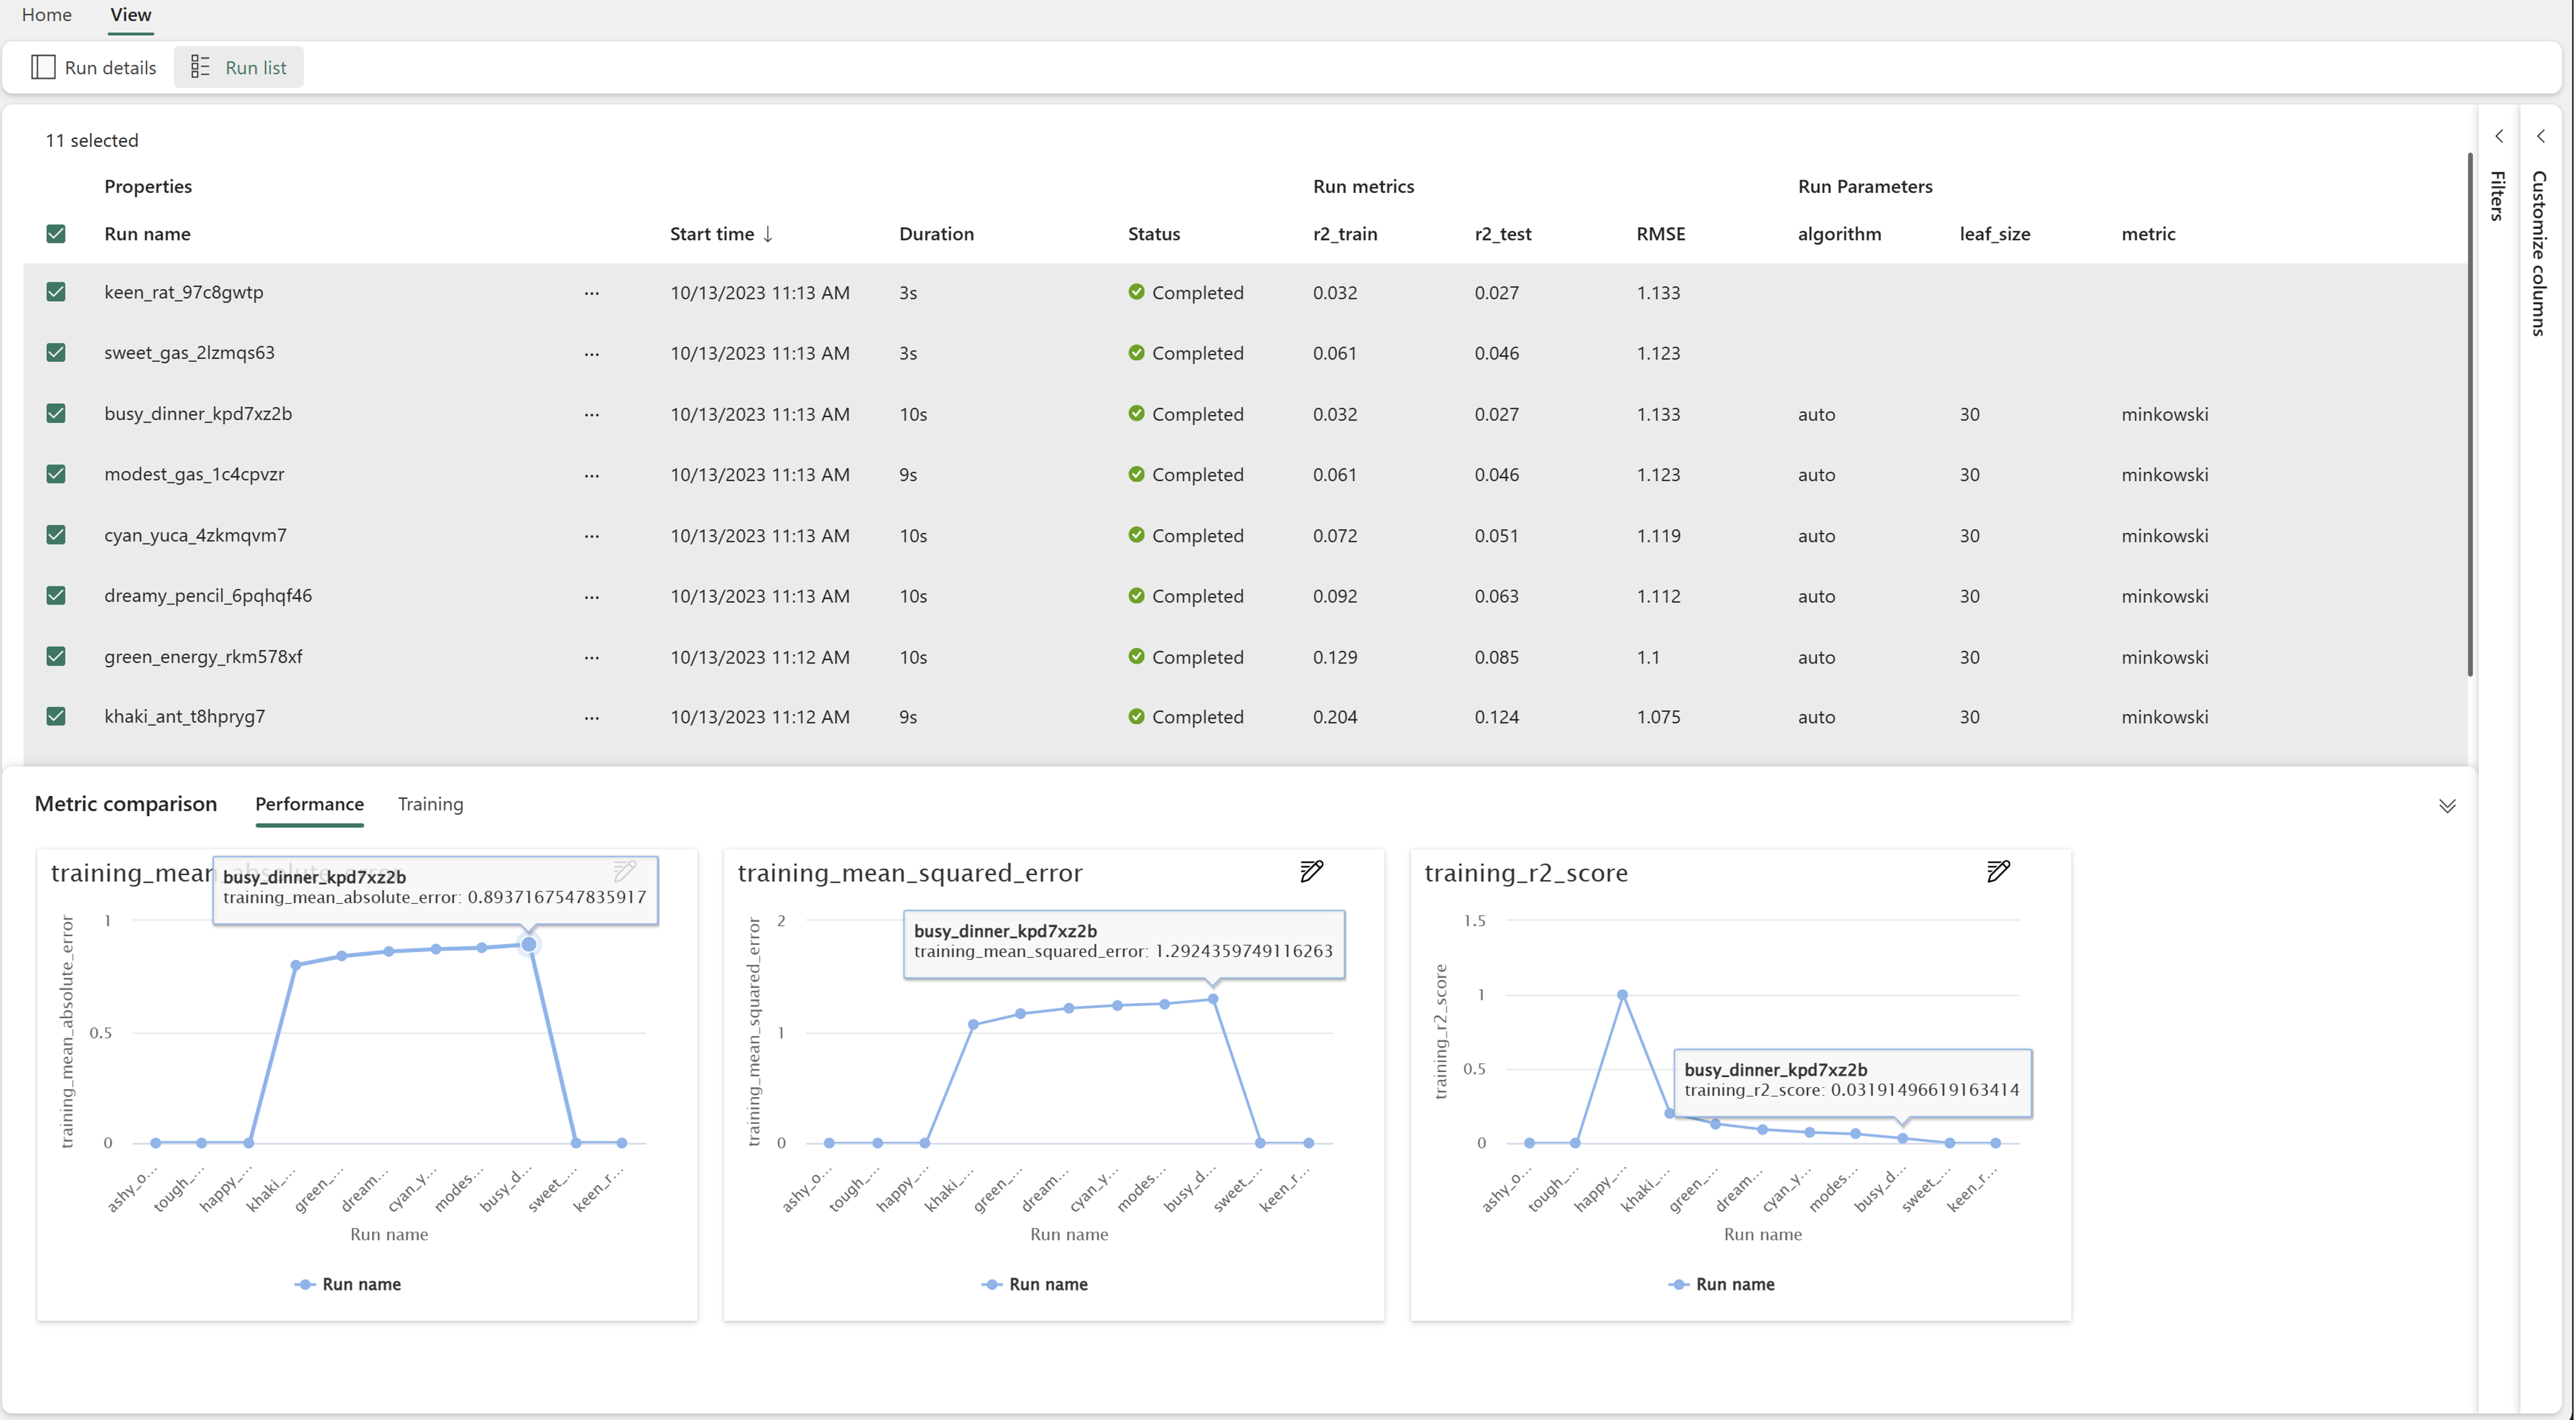
Task: Open more options for cyan_yuca_4zkmqvm7 run
Action: pyautogui.click(x=592, y=536)
